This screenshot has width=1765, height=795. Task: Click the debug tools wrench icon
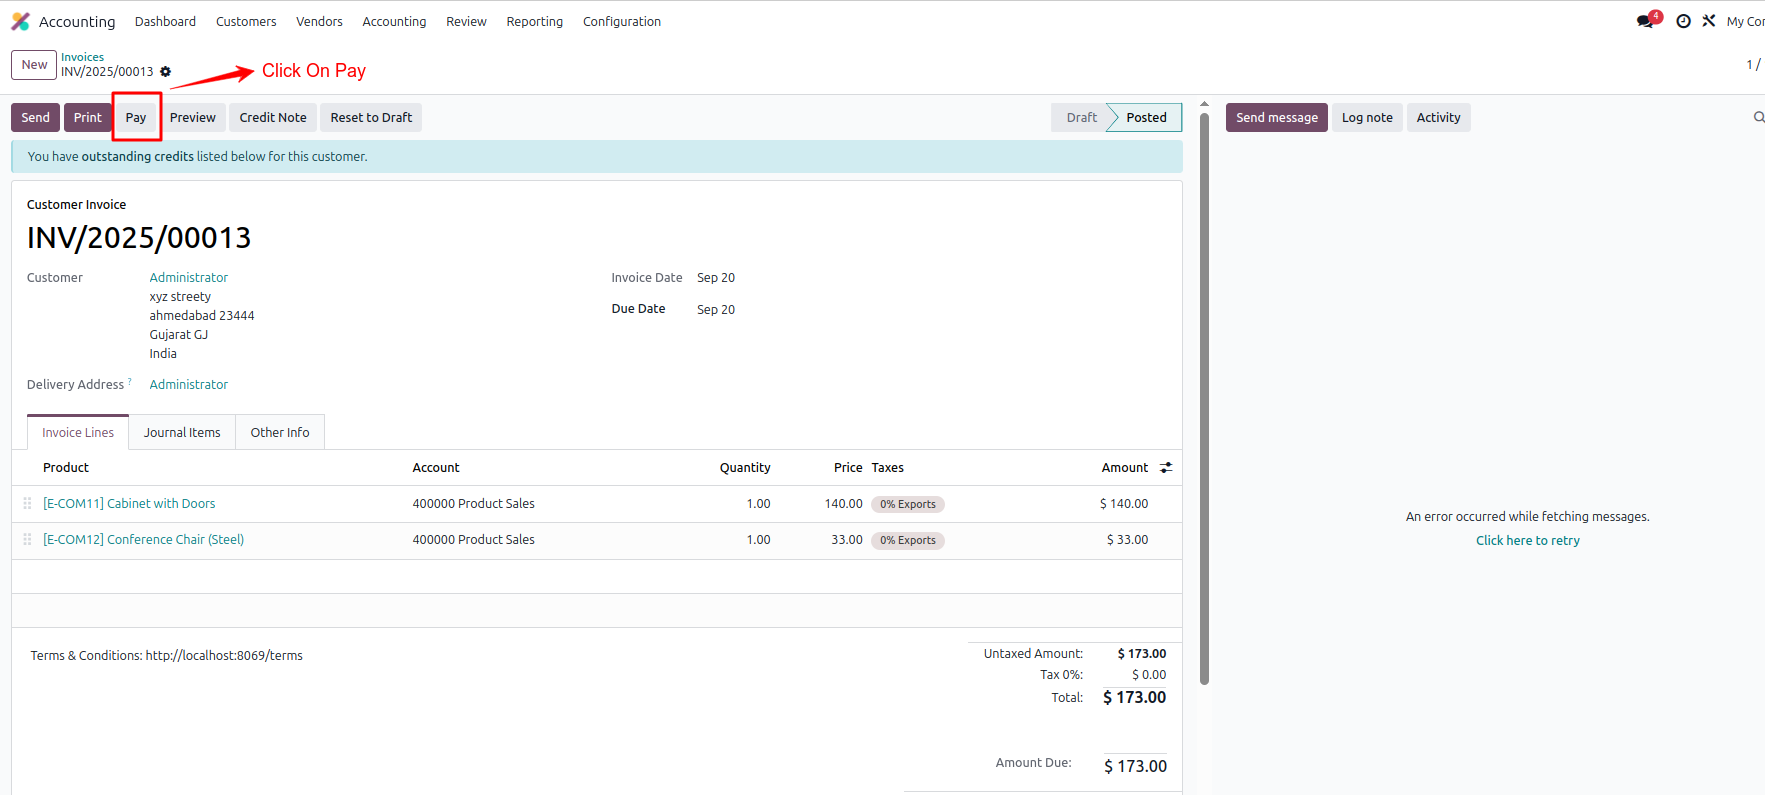point(1709,21)
